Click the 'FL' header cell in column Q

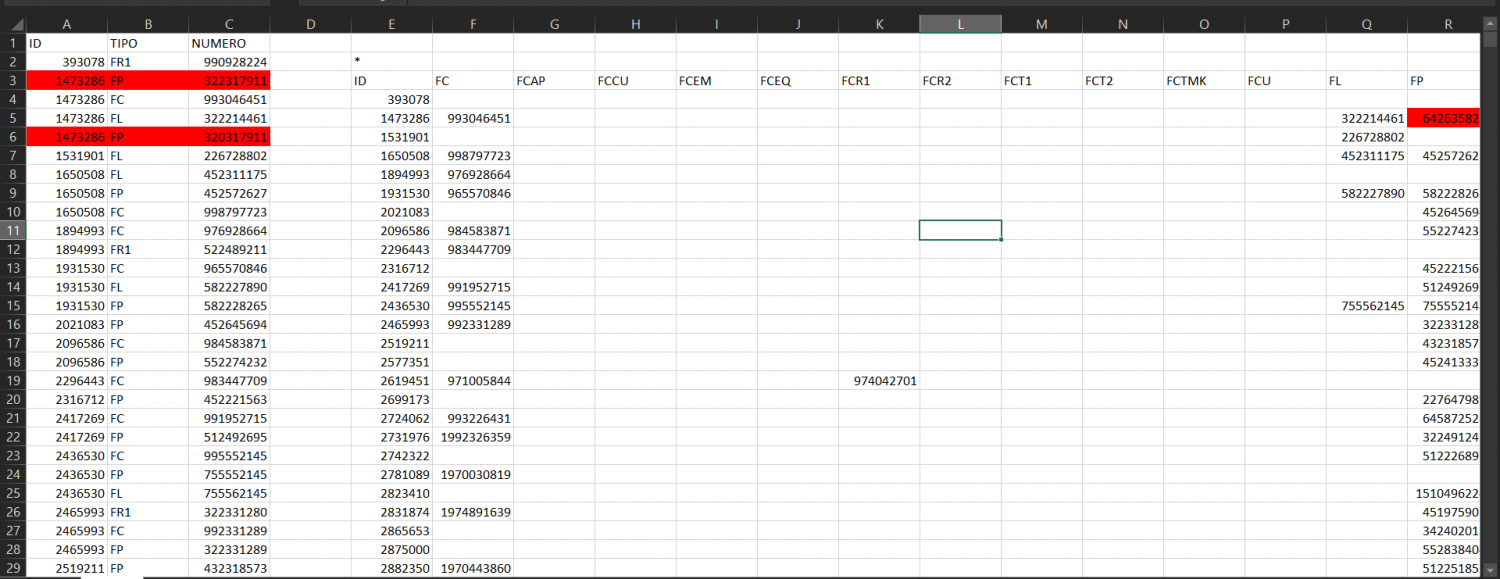1366,81
